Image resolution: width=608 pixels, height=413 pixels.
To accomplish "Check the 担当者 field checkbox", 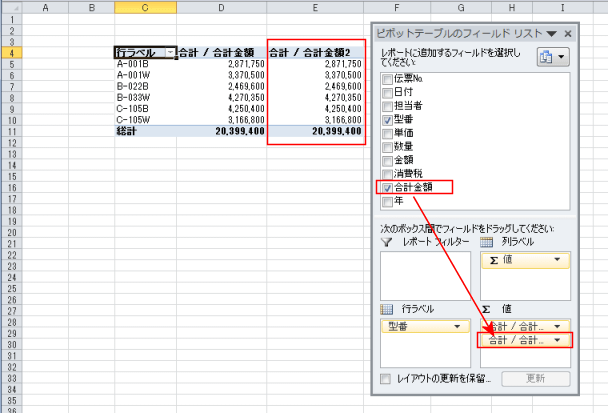I will pyautogui.click(x=387, y=106).
